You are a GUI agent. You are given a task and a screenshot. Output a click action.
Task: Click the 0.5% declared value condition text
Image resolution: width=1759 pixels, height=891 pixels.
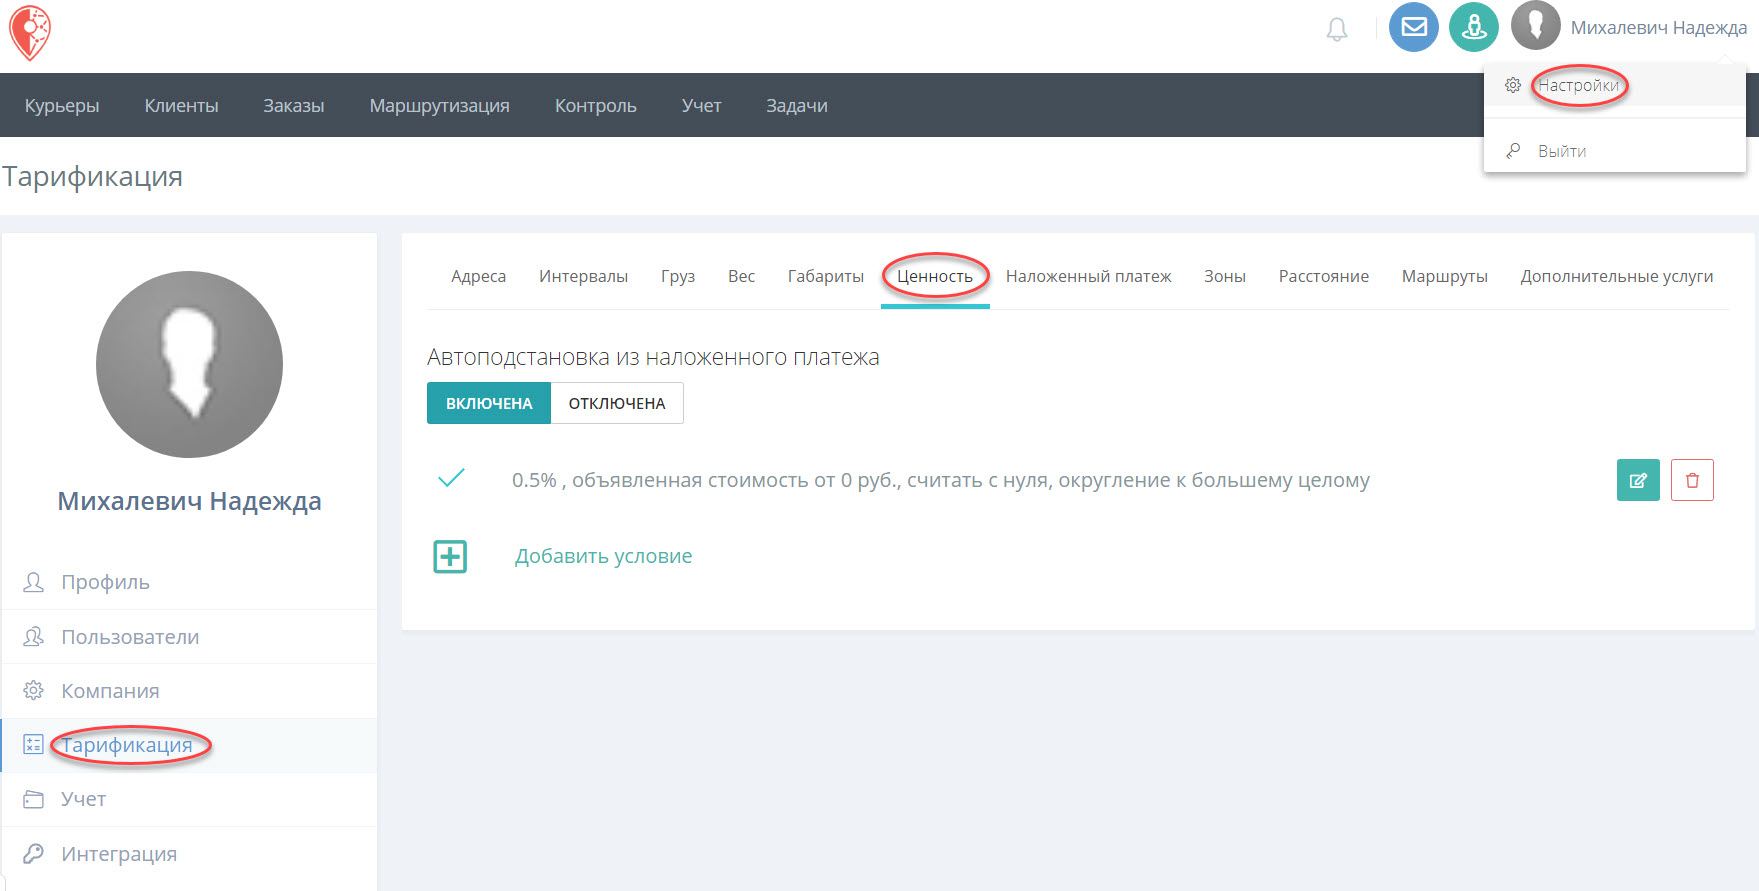tap(941, 480)
